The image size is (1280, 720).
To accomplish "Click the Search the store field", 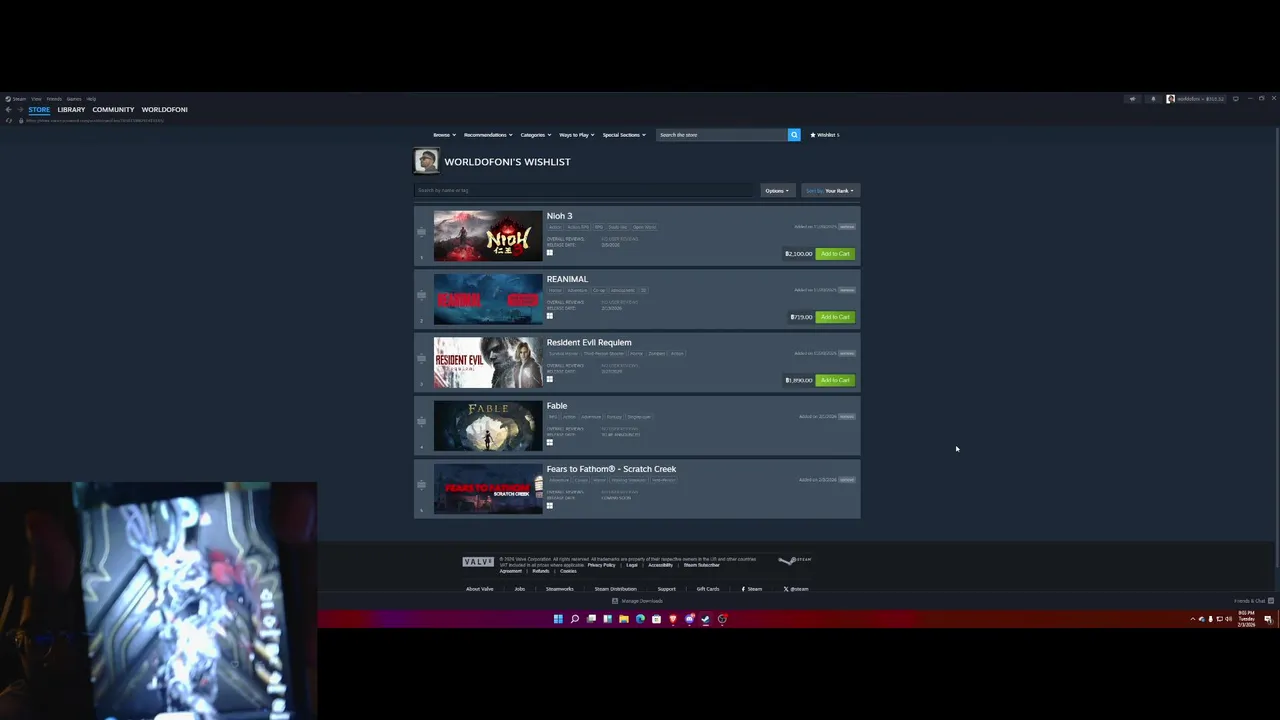I will [722, 135].
